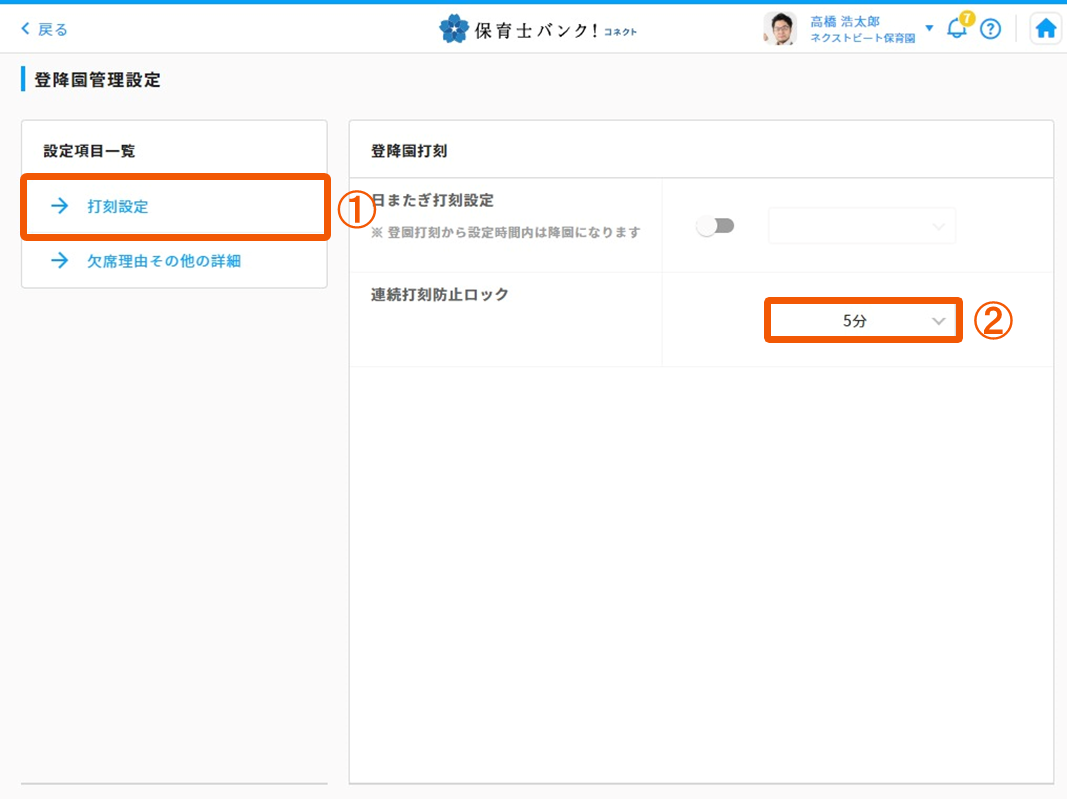The width and height of the screenshot is (1067, 800).
Task: Click the arrow icon beside 打刻設定
Action: pyautogui.click(x=60, y=206)
